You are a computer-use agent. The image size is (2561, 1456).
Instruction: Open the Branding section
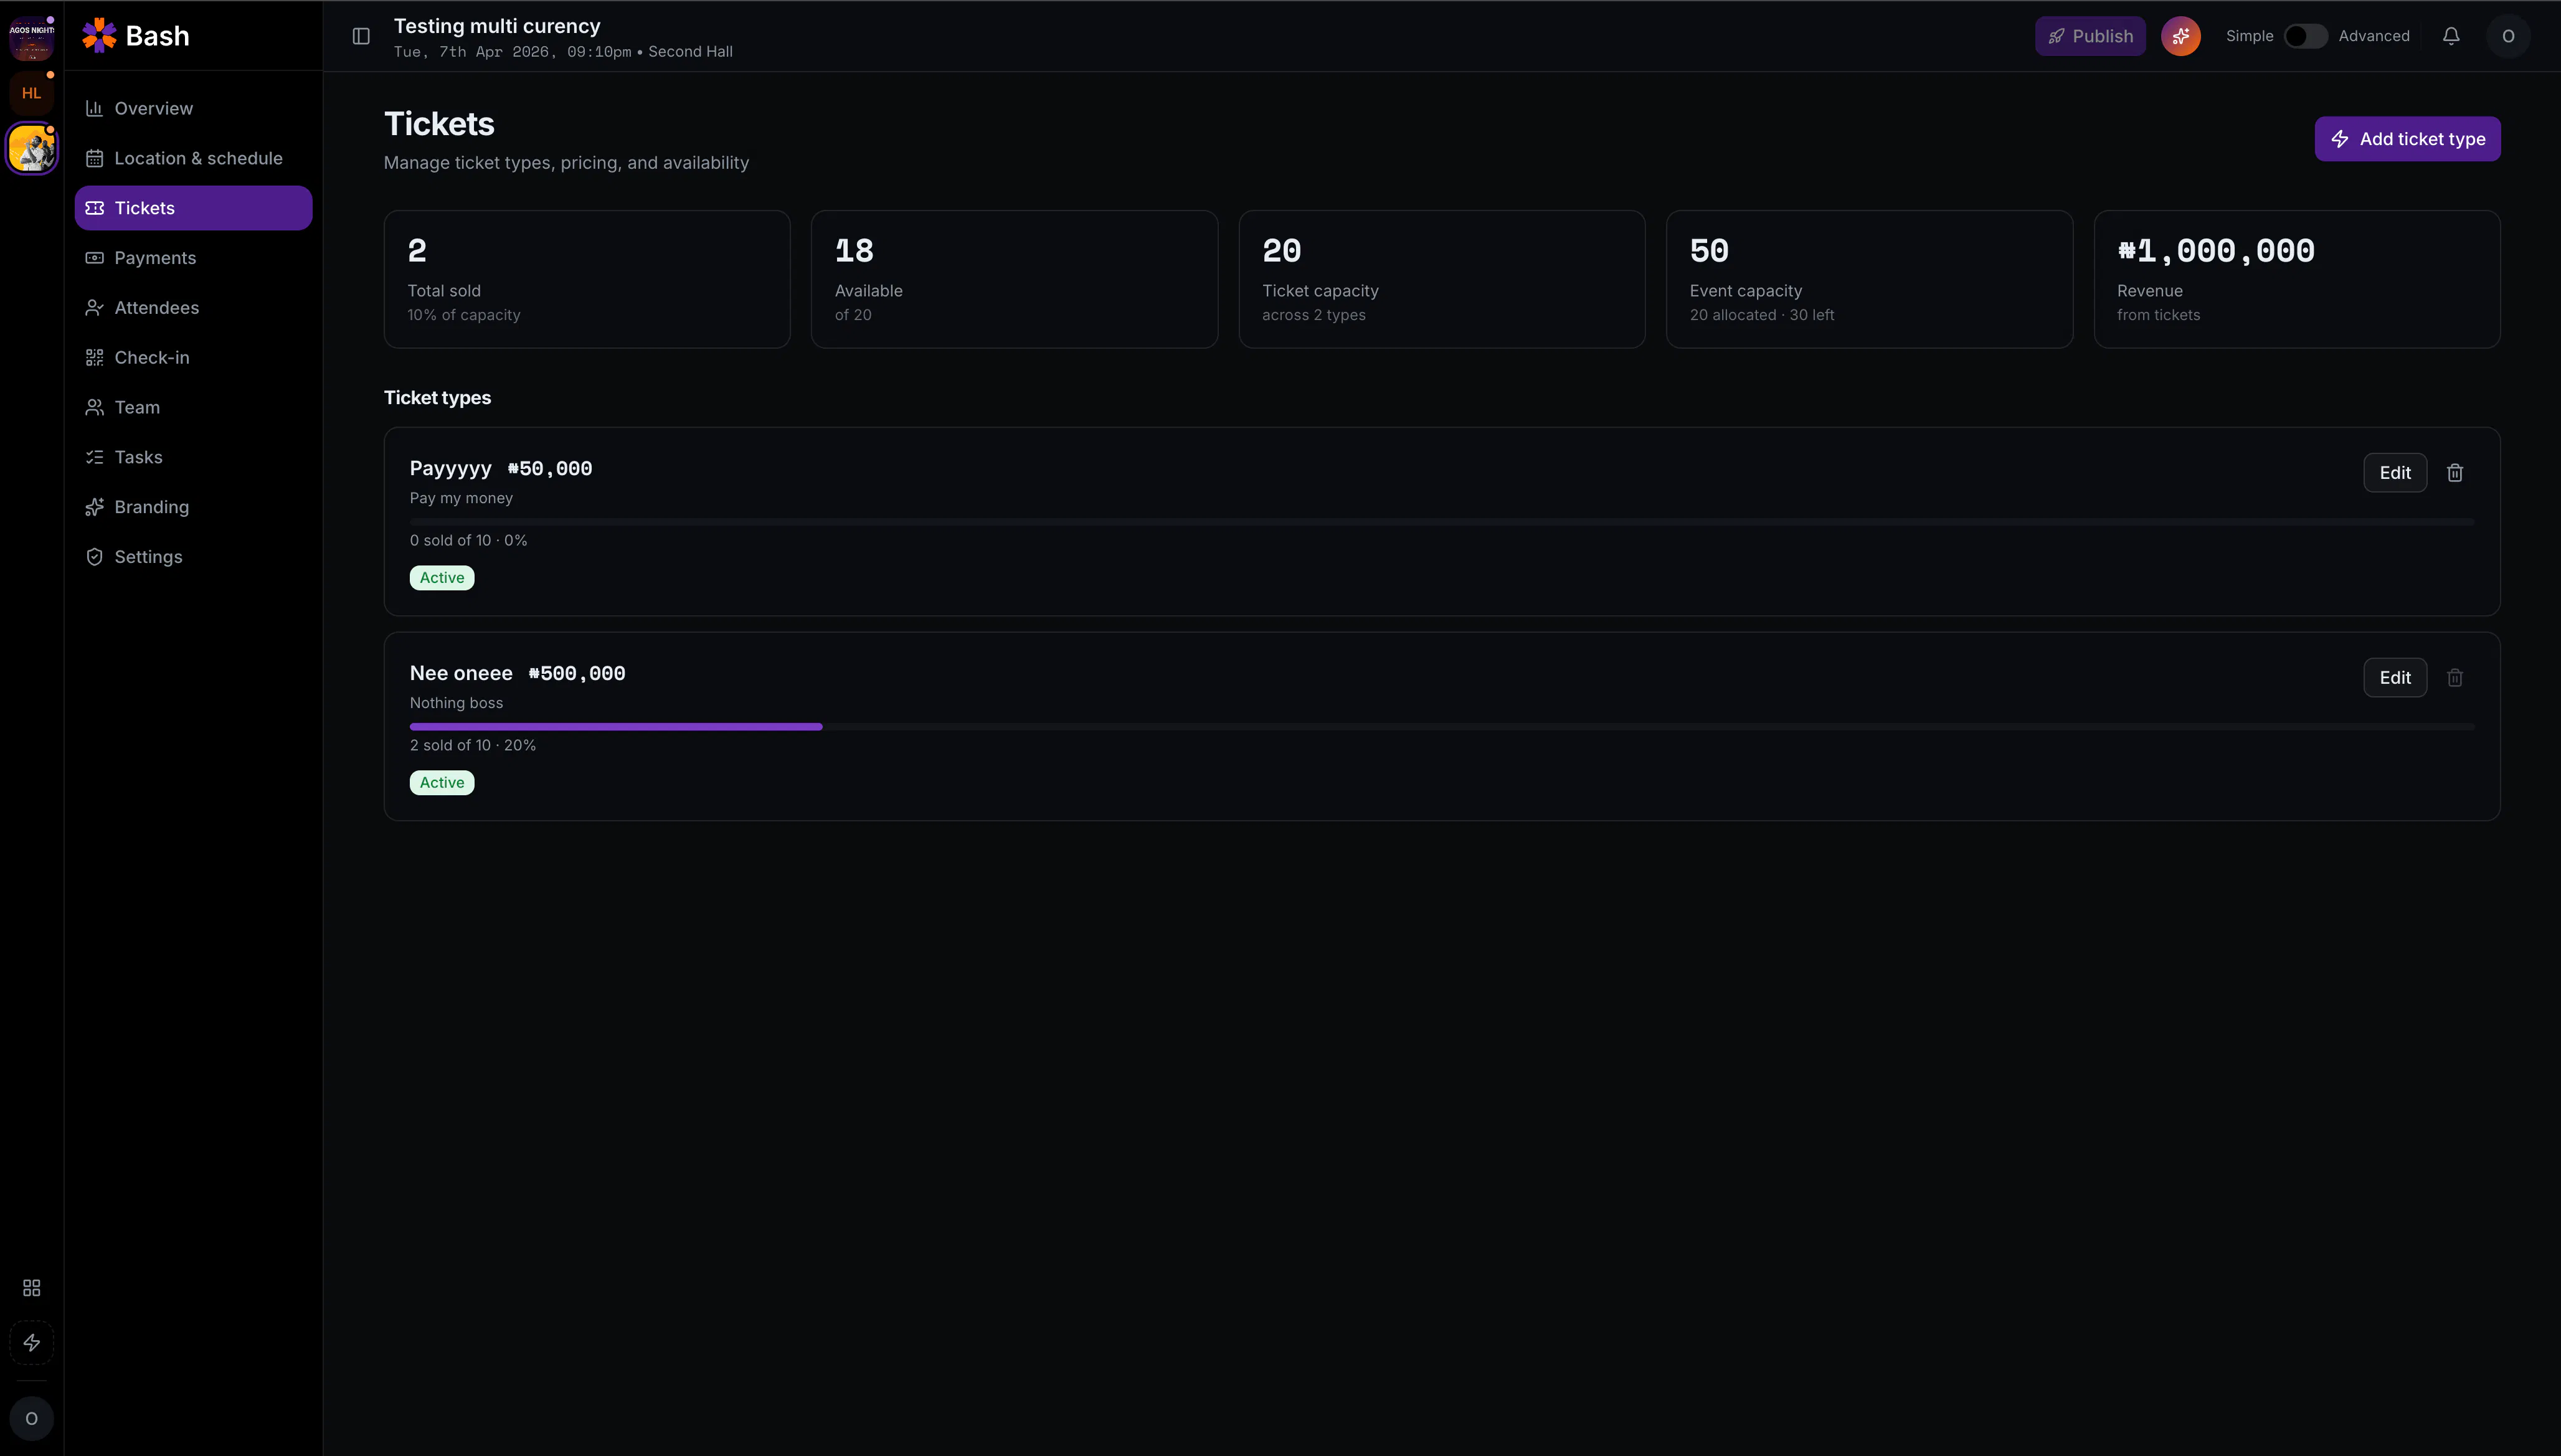click(193, 507)
